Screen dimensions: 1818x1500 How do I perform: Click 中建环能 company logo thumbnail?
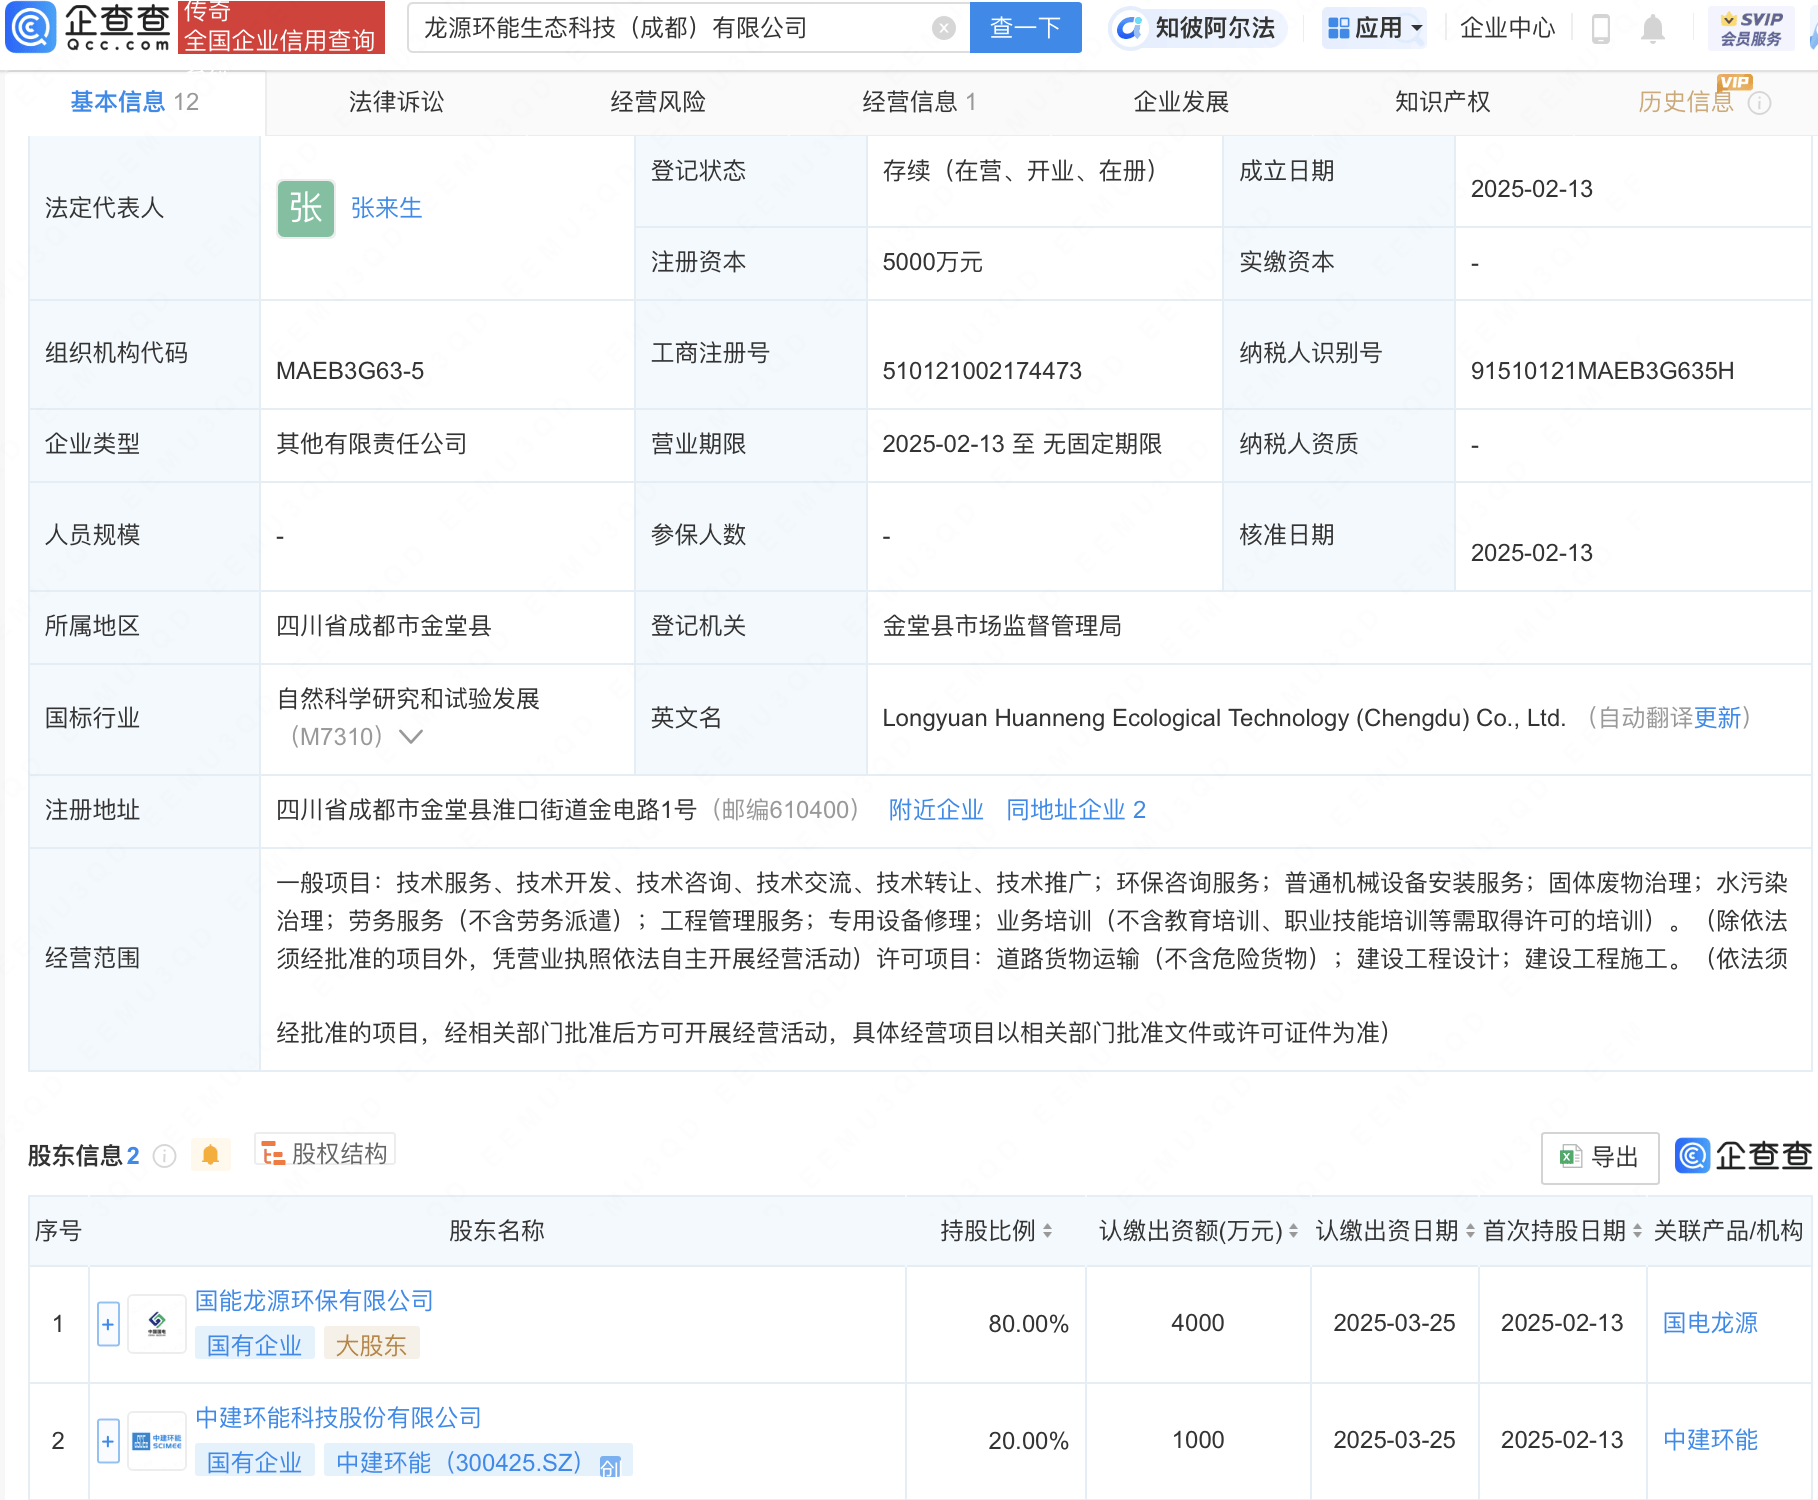pyautogui.click(x=157, y=1441)
